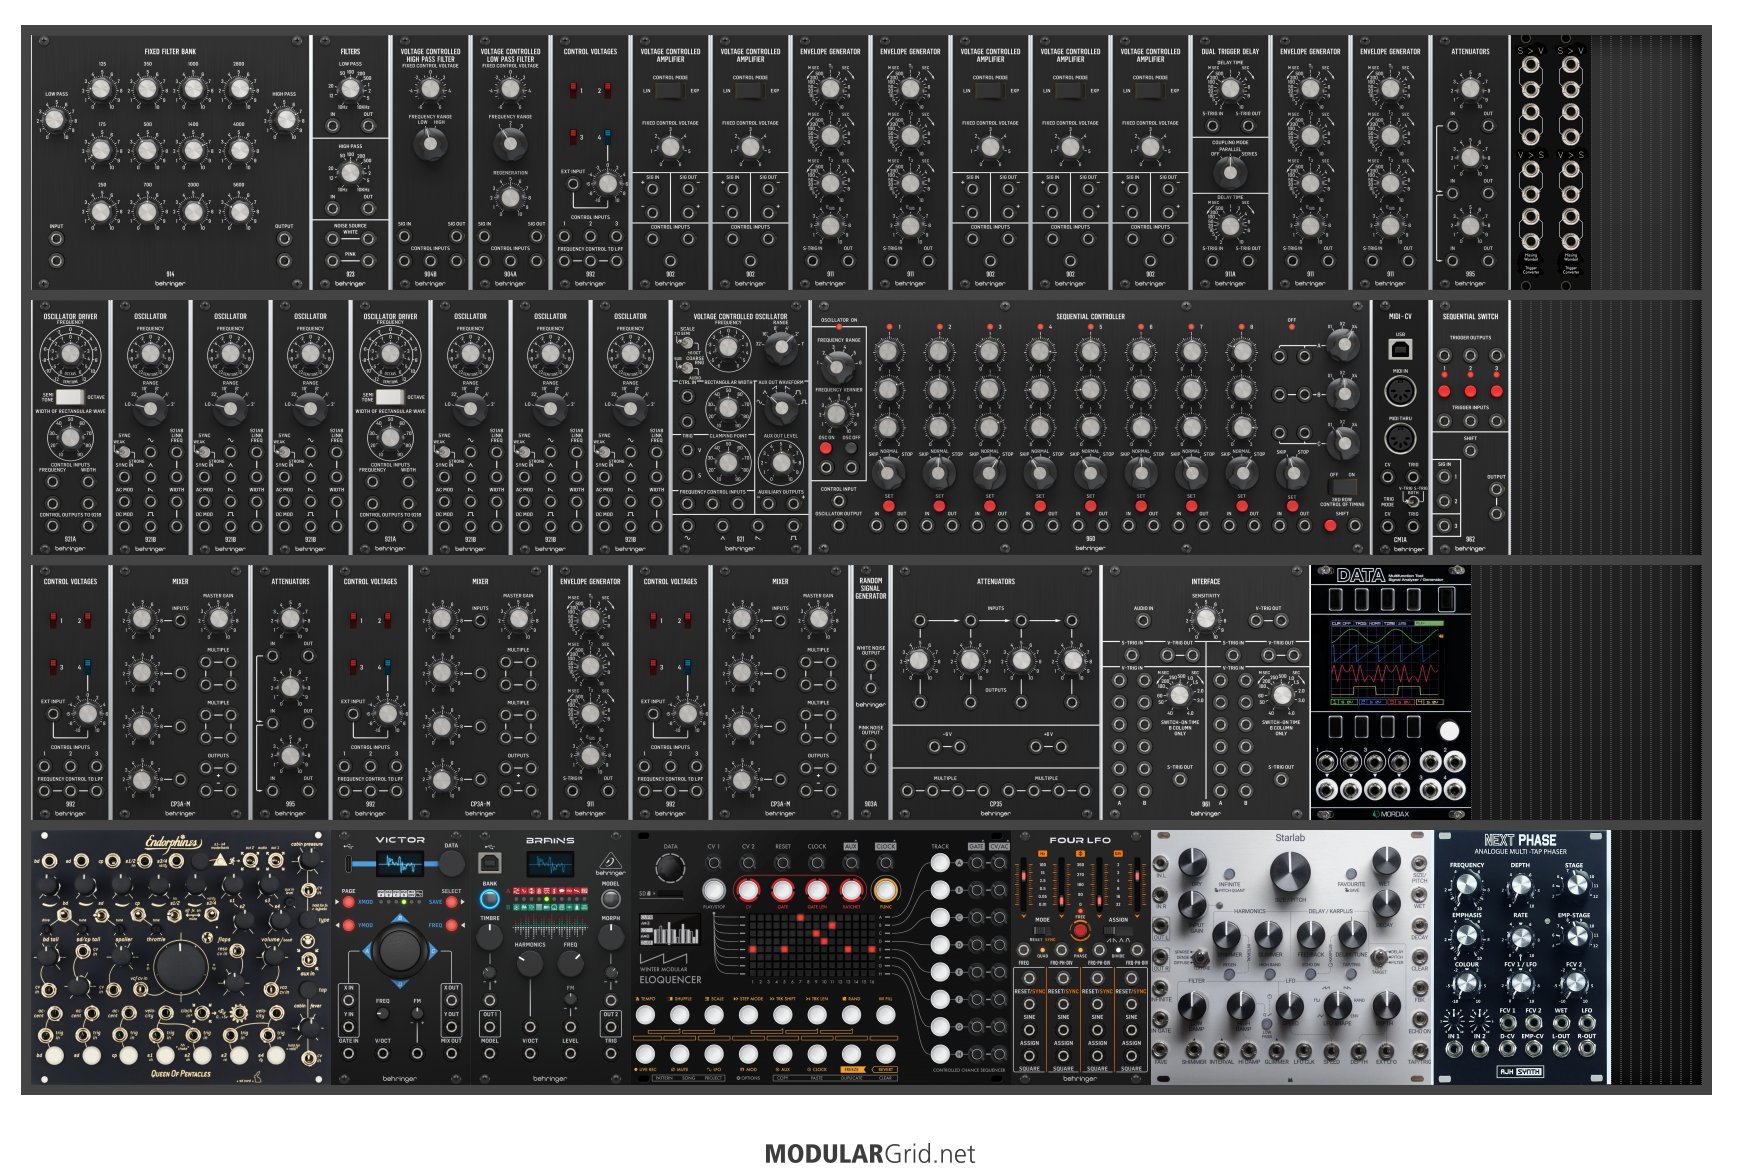Hit the red SAVE button on Victor

click(452, 902)
